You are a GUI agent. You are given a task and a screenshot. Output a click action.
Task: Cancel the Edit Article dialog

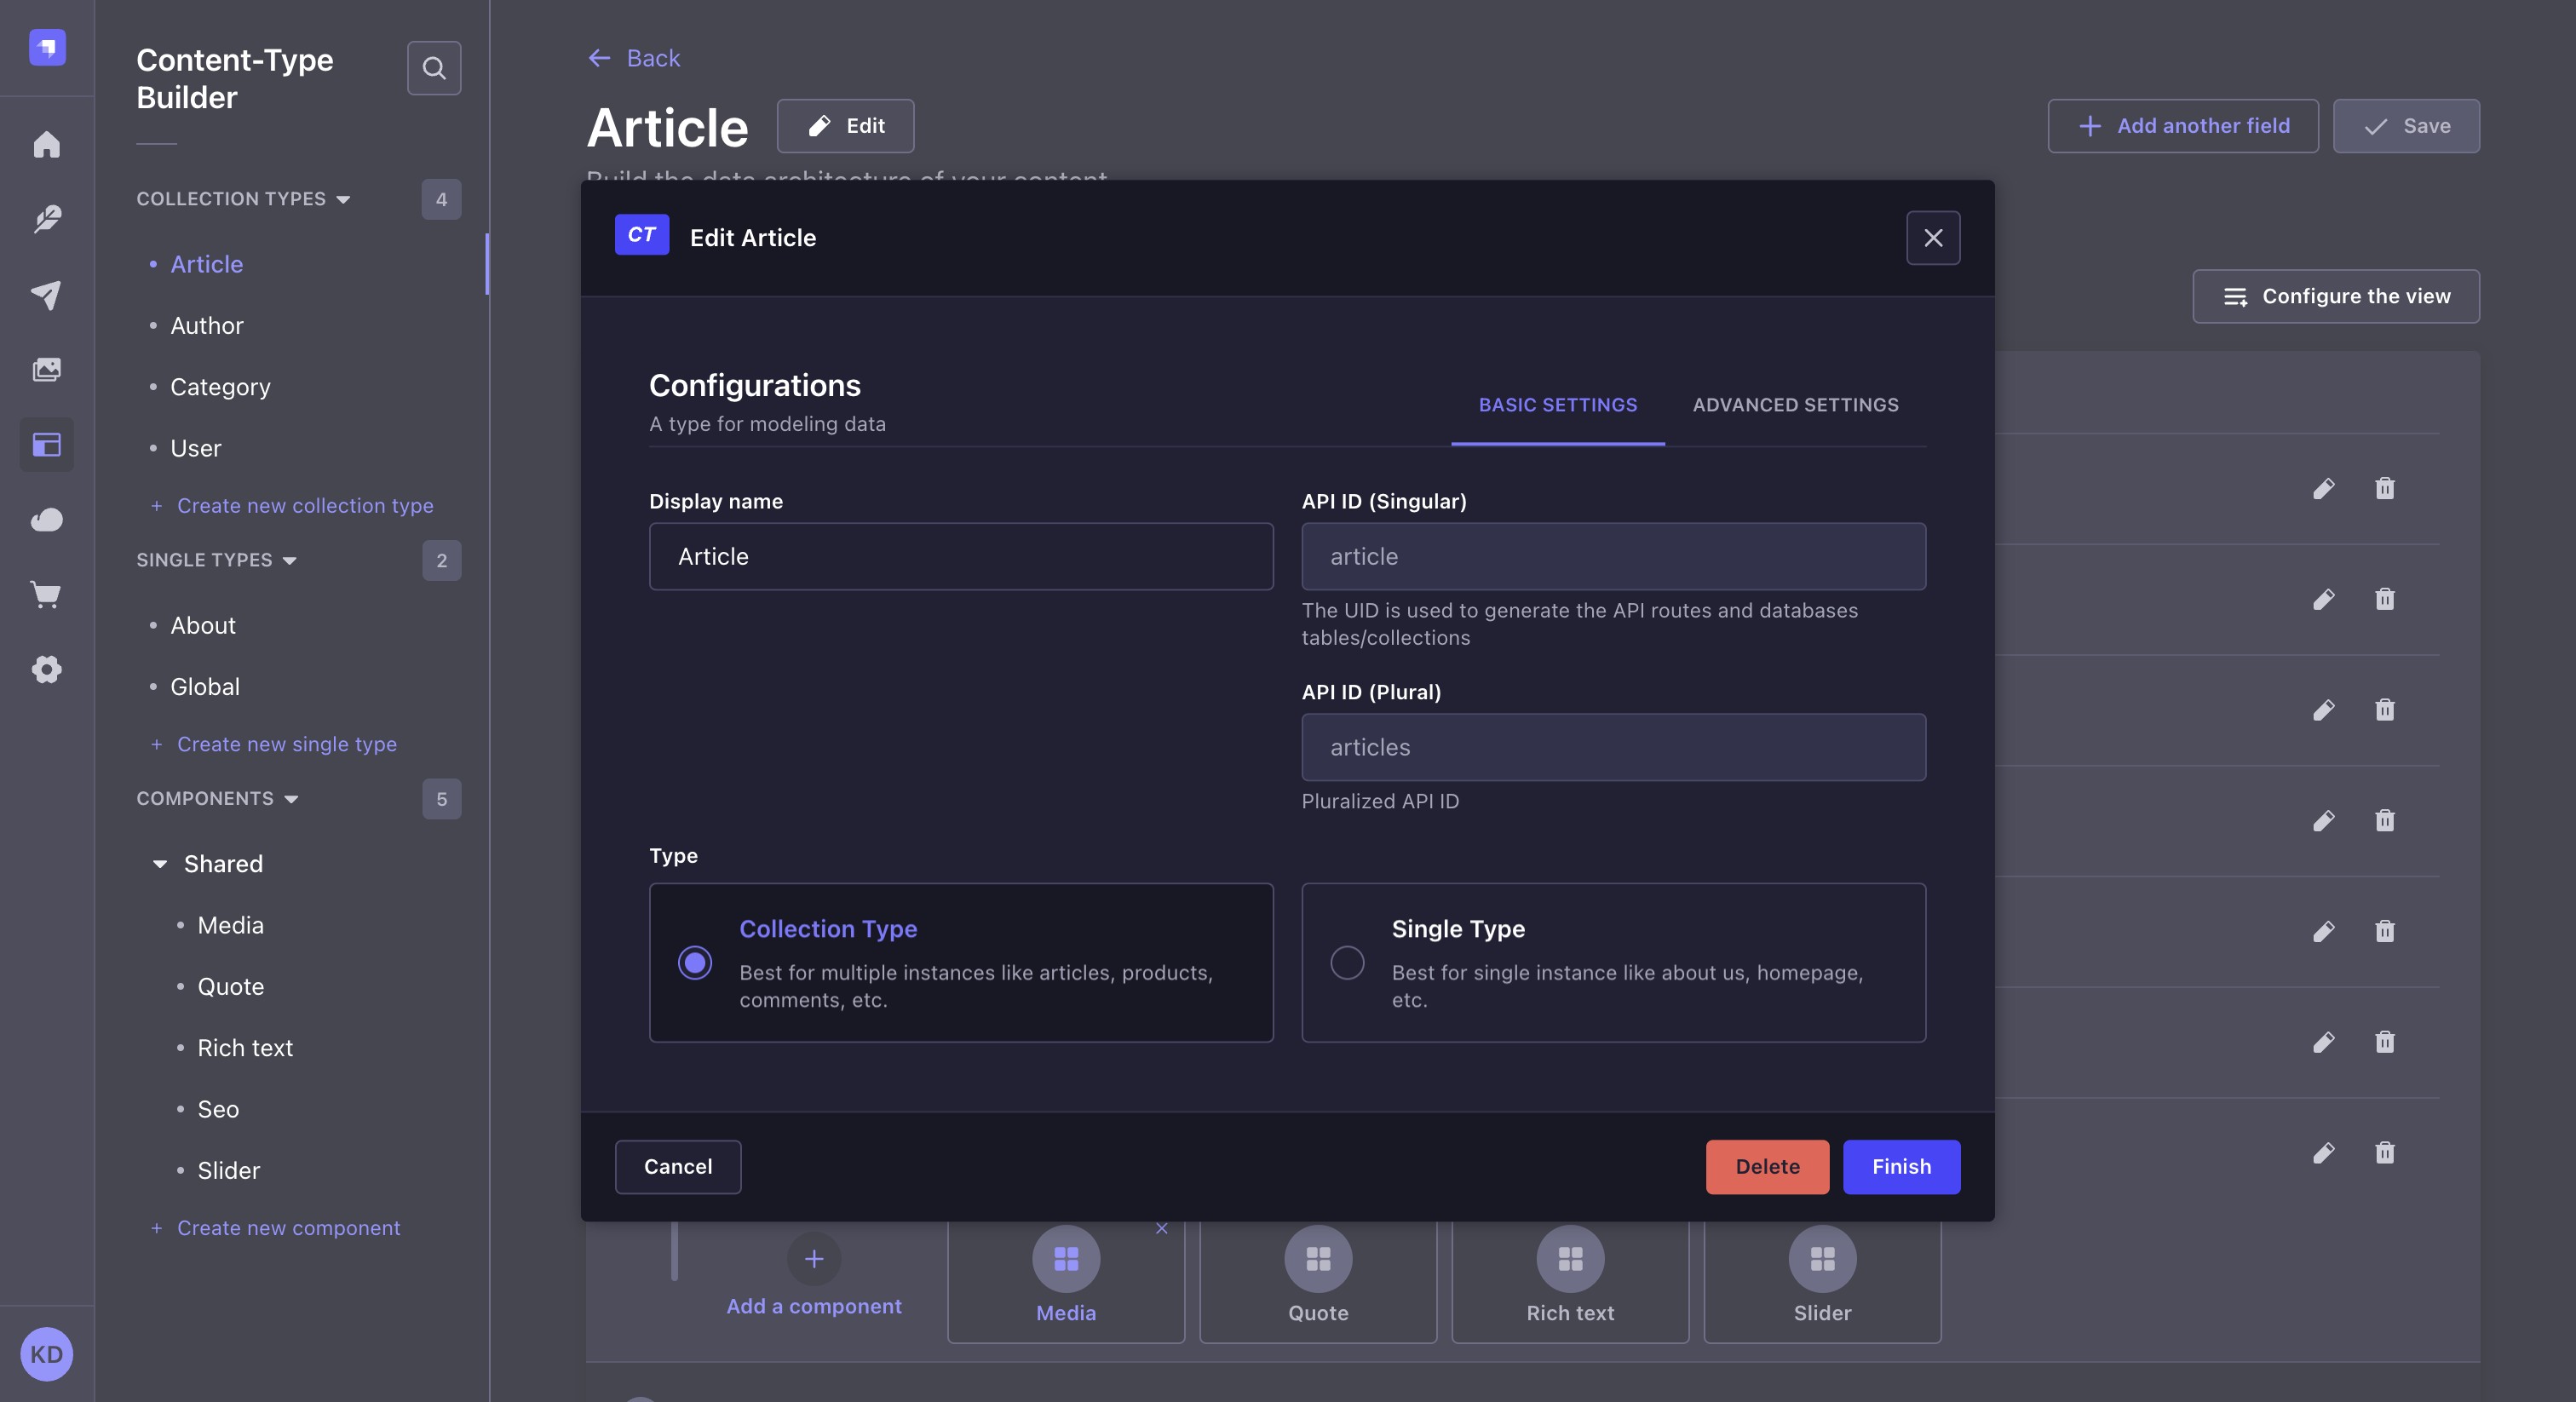click(x=678, y=1167)
